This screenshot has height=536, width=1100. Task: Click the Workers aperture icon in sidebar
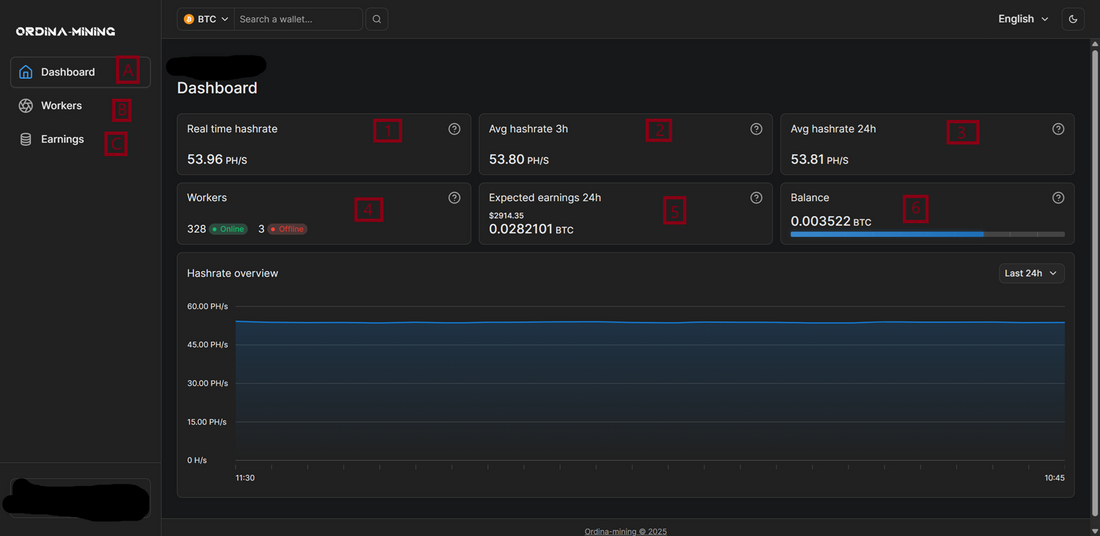tap(26, 106)
